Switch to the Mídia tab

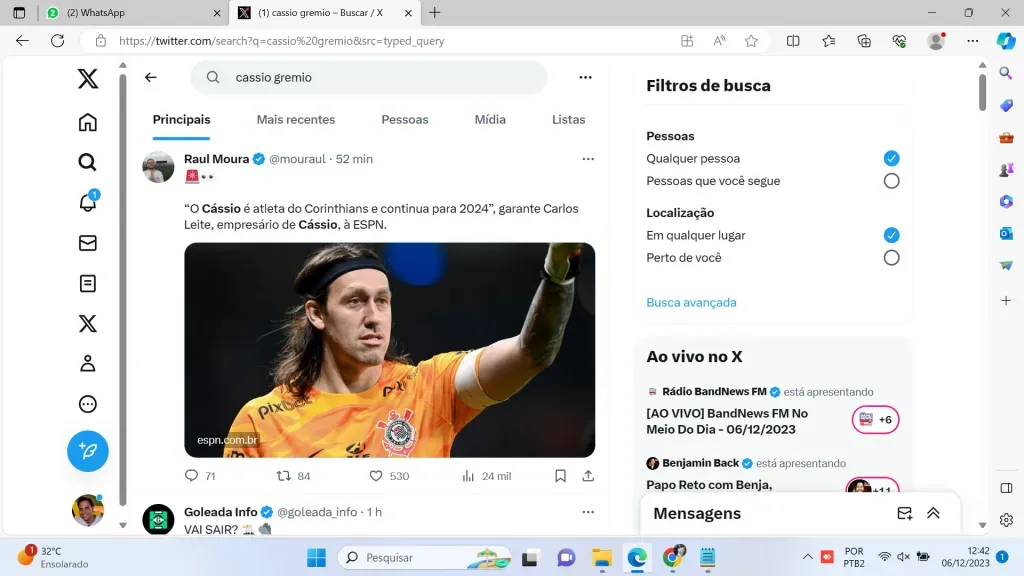490,119
